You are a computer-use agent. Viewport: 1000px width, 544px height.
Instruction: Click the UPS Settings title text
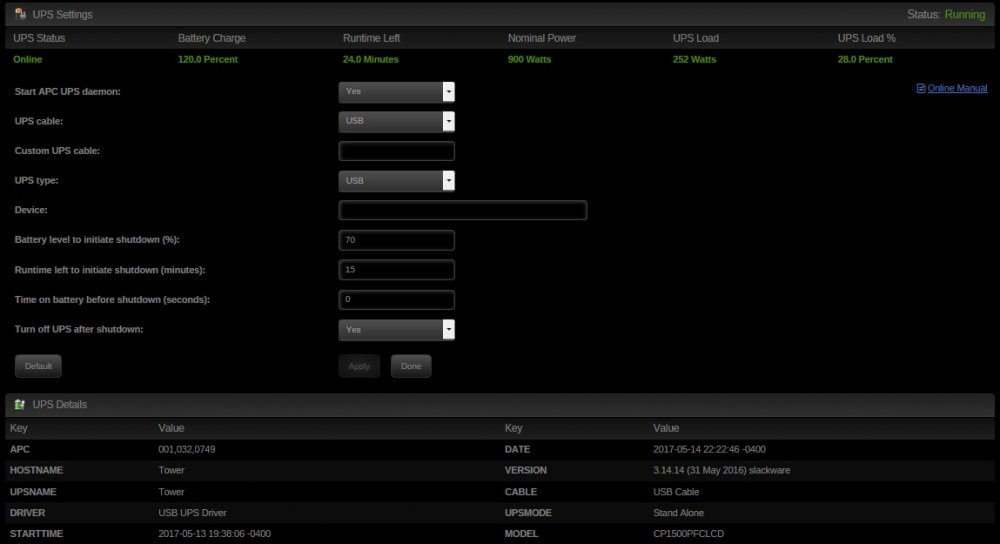point(62,14)
